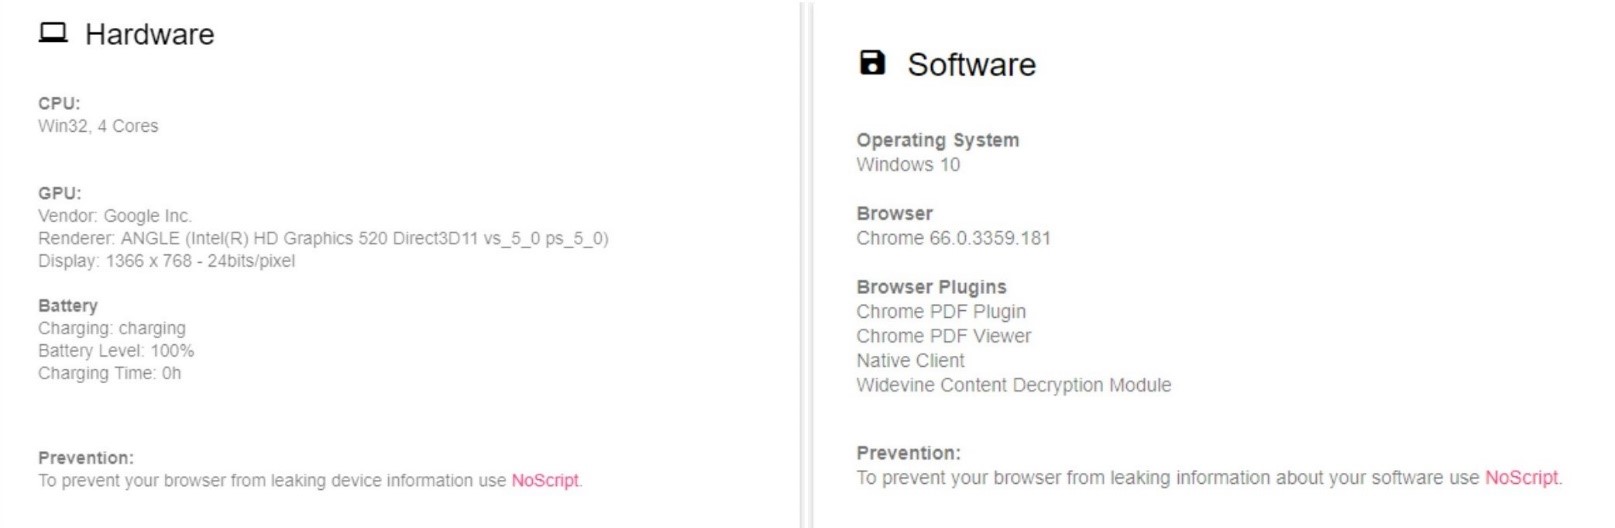Click the Hardware section heading

click(149, 35)
